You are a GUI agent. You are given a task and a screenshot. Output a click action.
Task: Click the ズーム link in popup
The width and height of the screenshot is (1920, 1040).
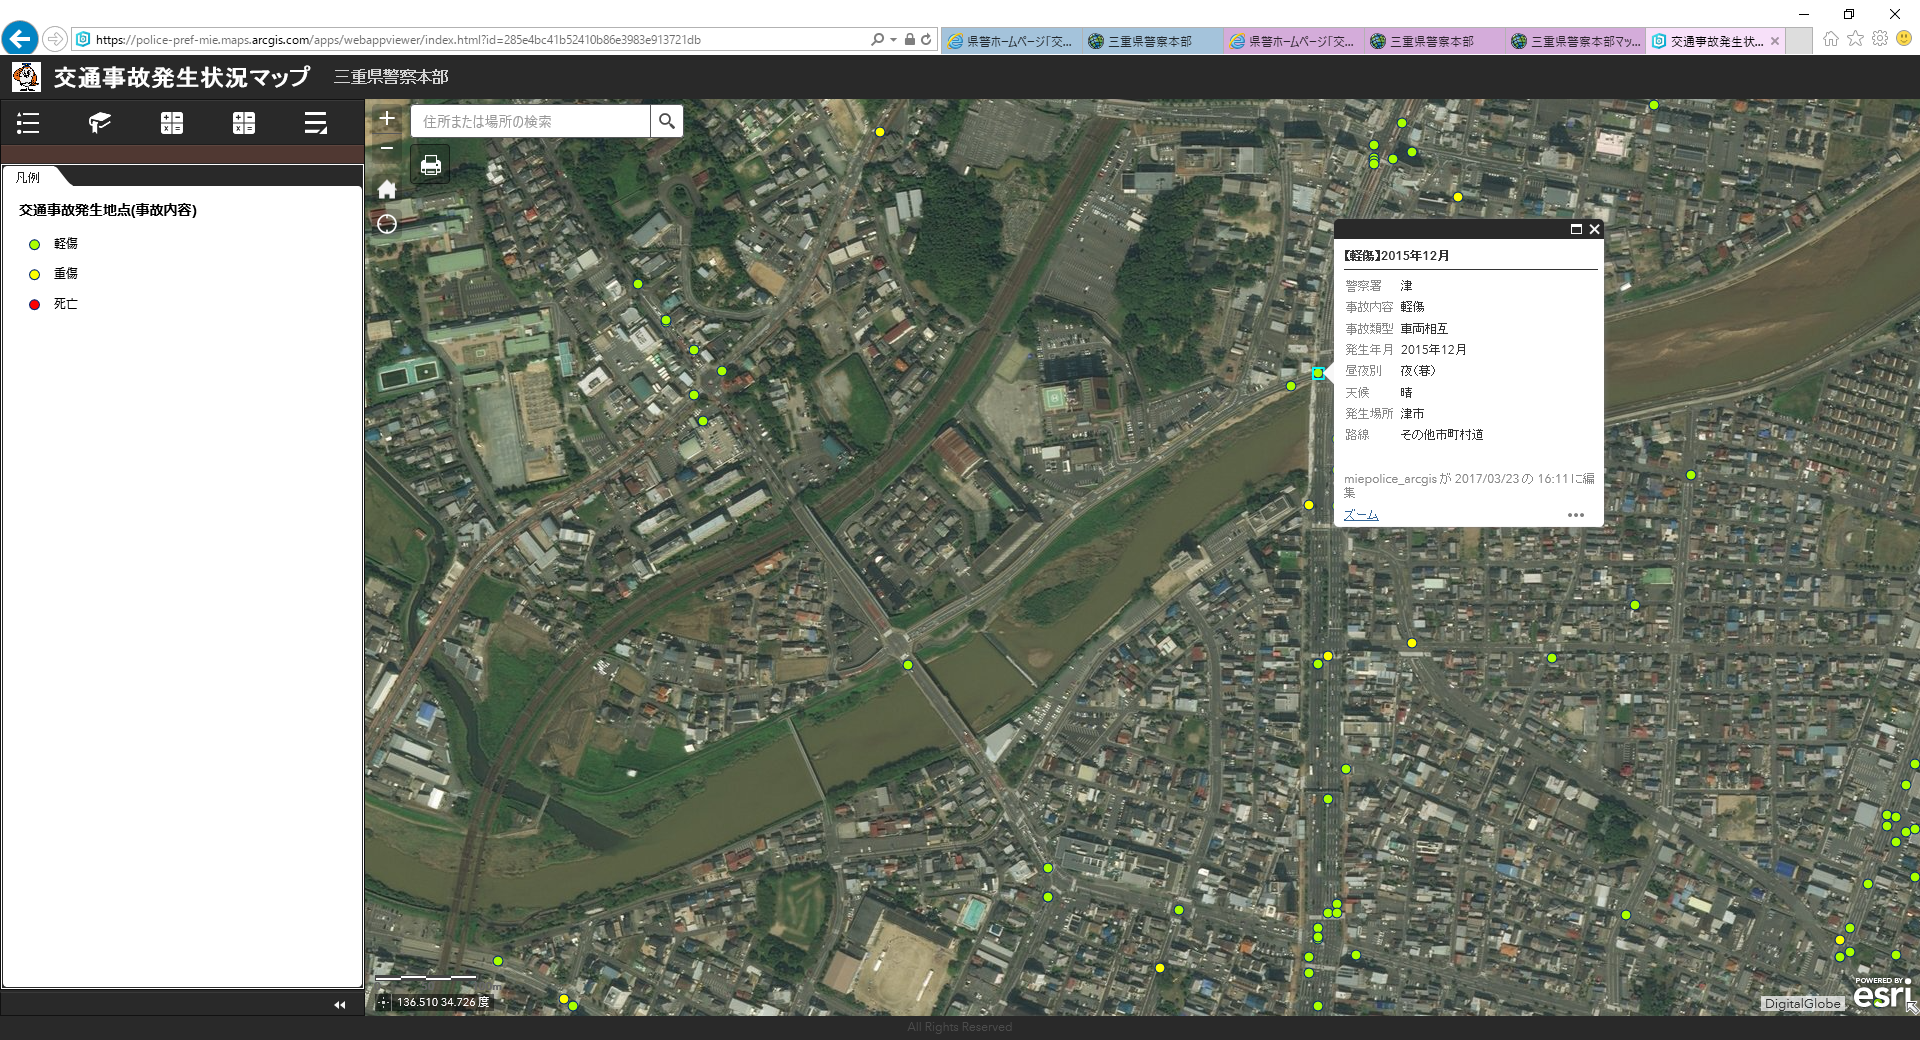1360,515
